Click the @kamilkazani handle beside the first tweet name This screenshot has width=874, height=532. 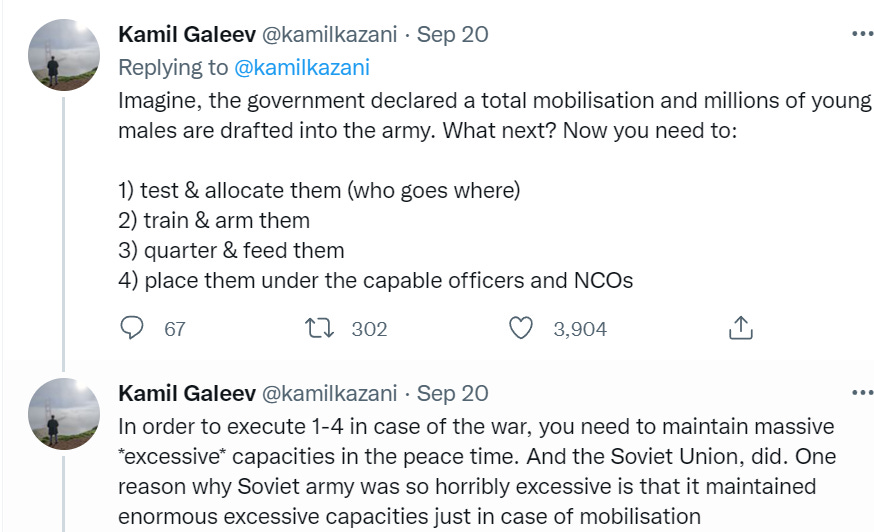[x=329, y=35]
